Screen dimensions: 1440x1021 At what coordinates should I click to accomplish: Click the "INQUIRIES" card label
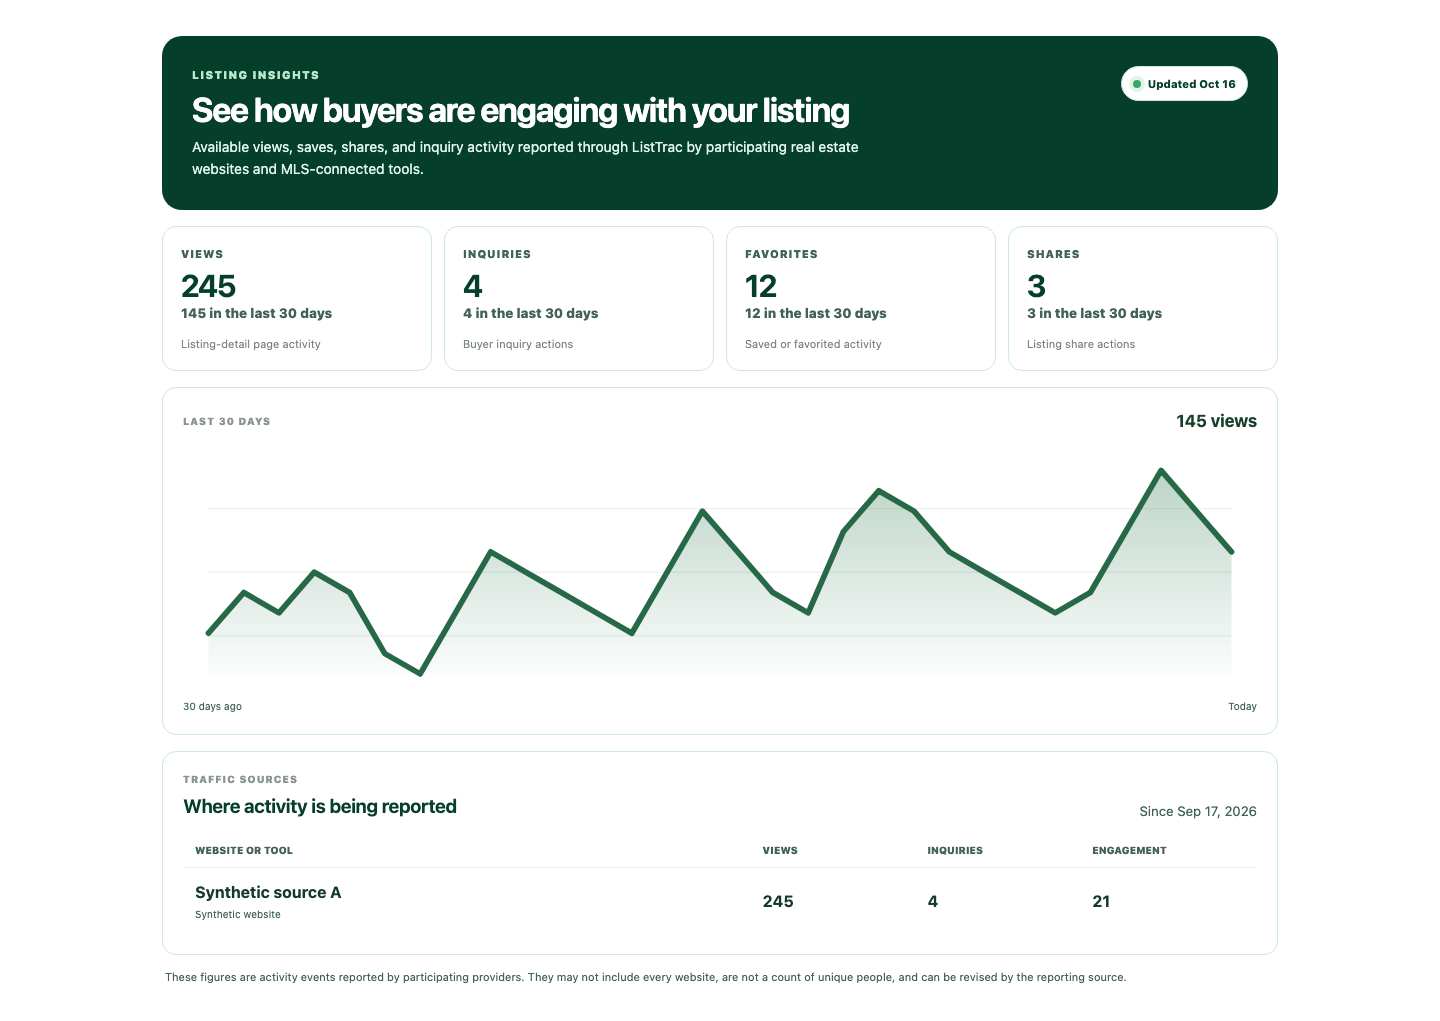coord(497,254)
